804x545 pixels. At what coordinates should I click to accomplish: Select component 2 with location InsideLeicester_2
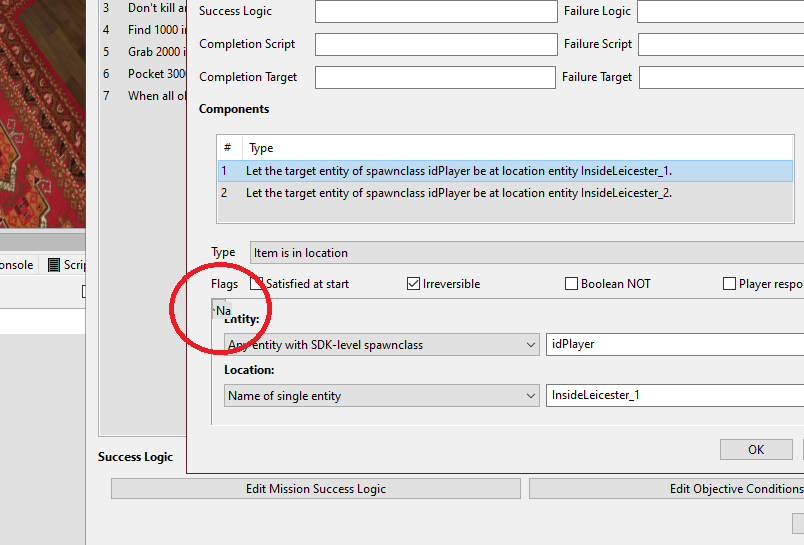[458, 193]
